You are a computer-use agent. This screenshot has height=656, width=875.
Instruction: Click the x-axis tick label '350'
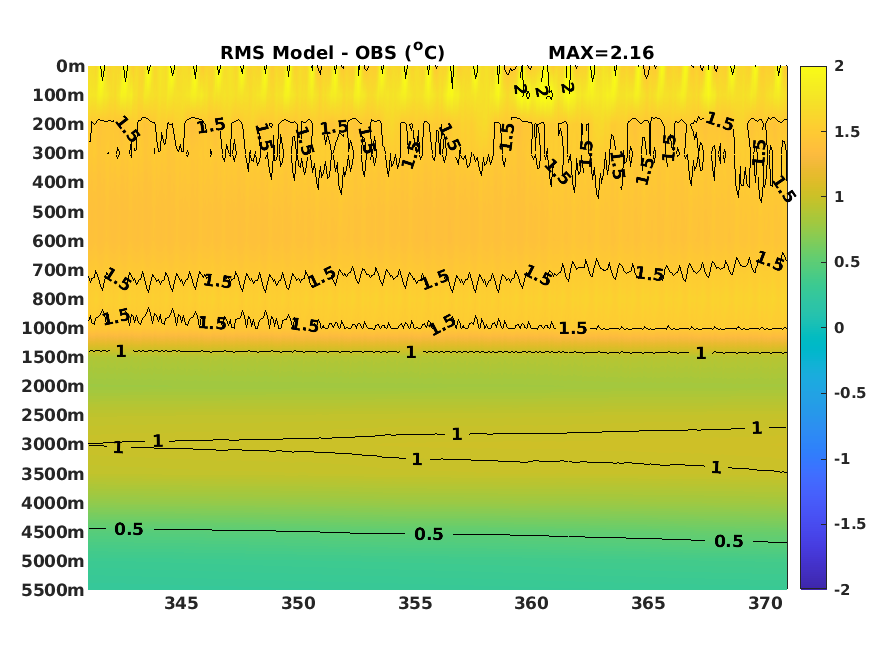click(x=298, y=604)
